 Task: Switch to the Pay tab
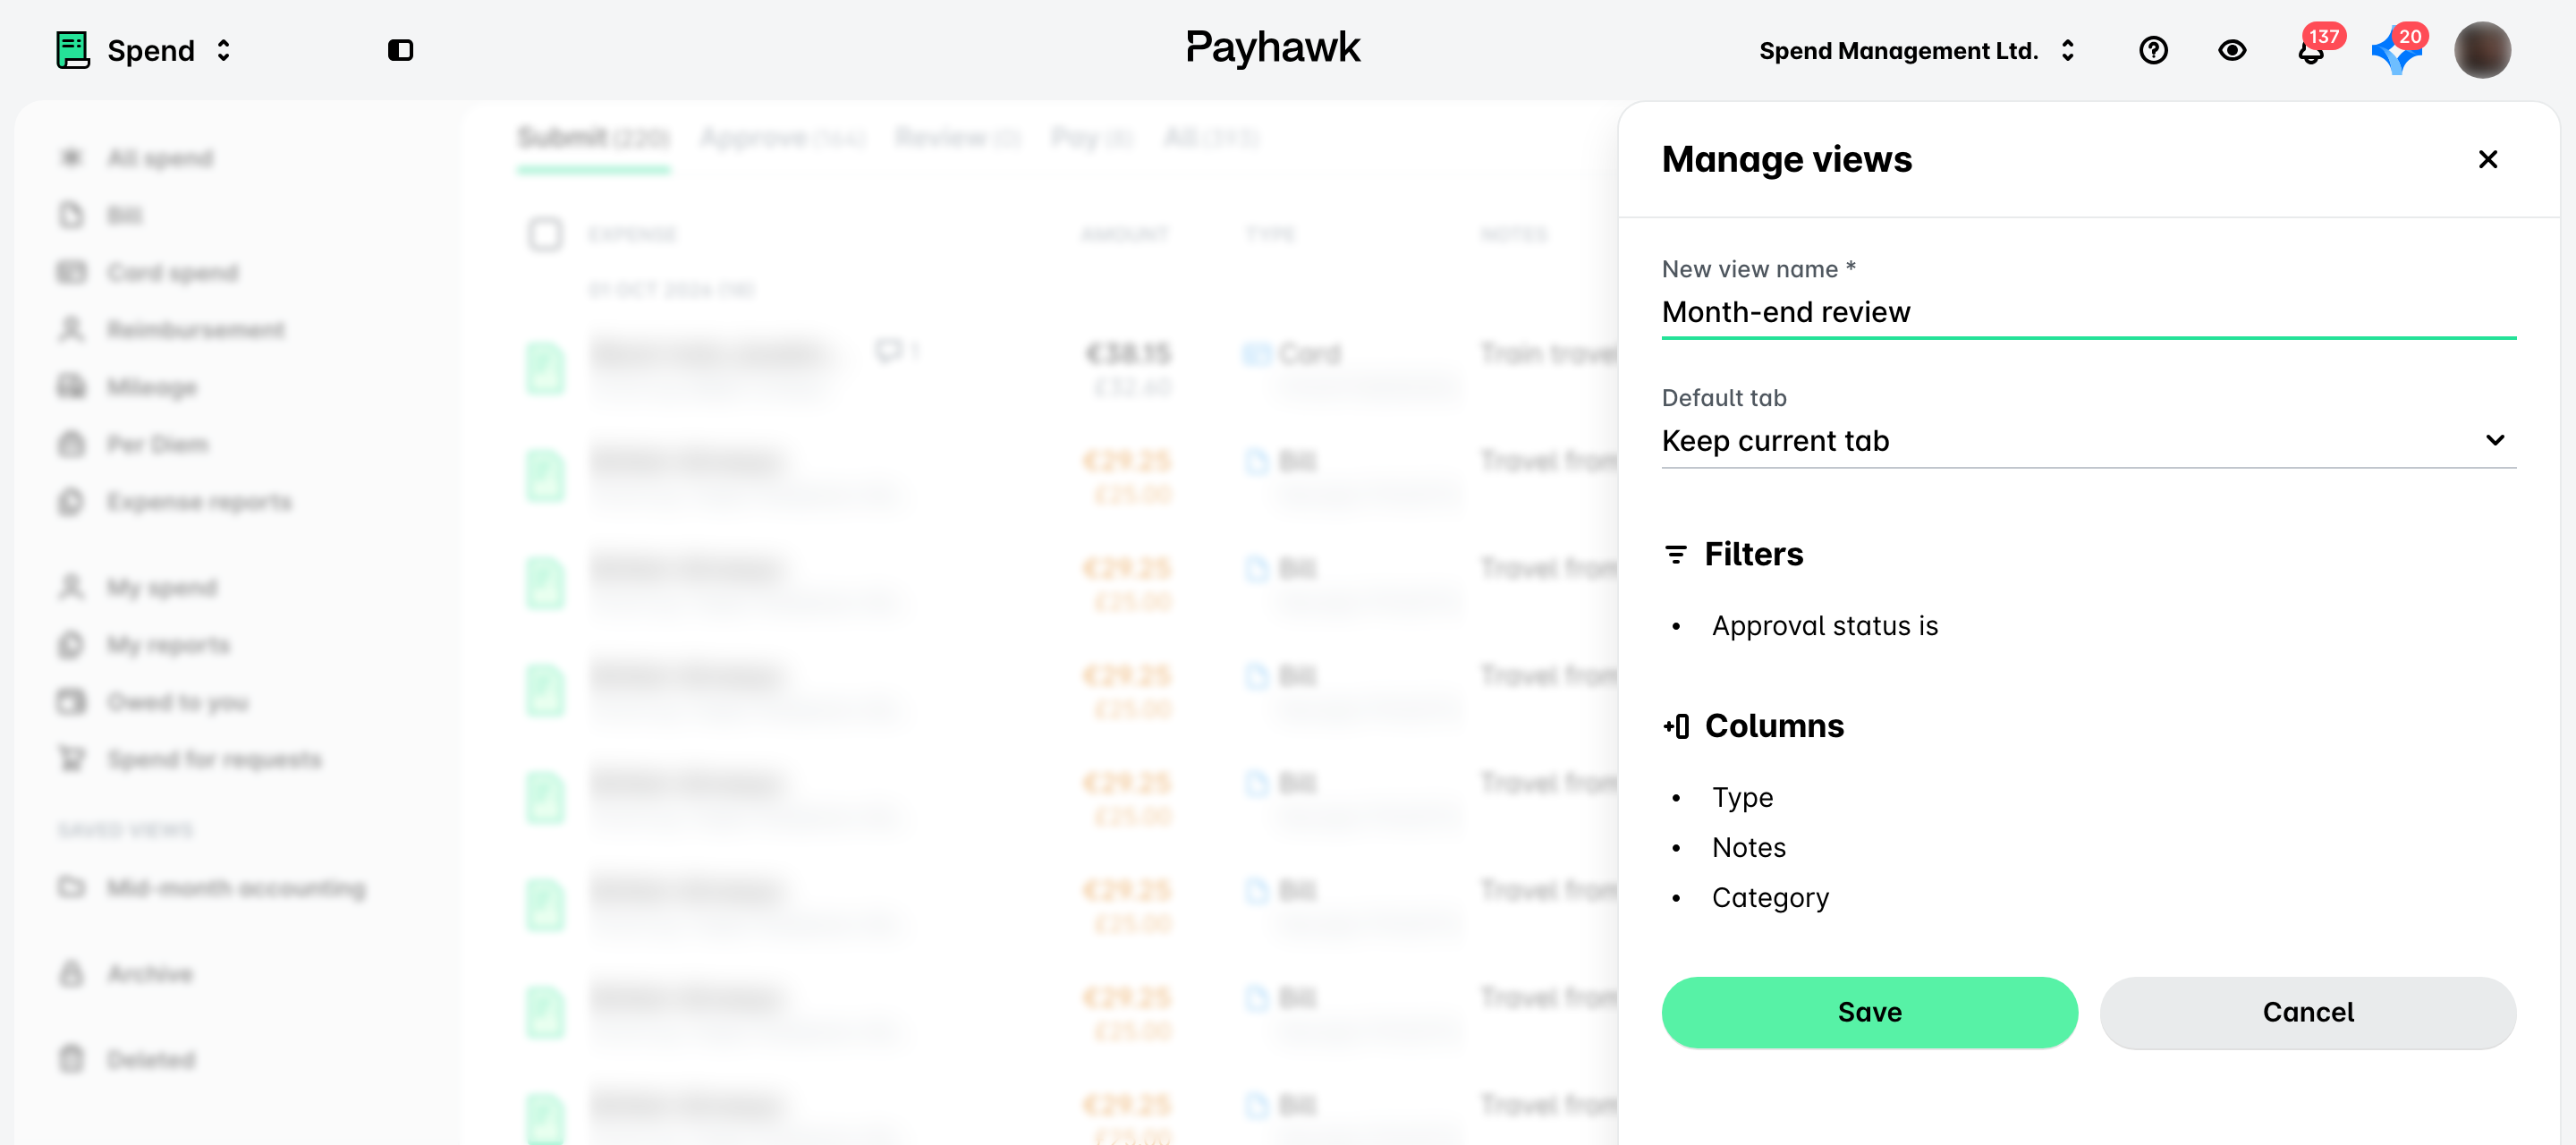tap(1092, 138)
